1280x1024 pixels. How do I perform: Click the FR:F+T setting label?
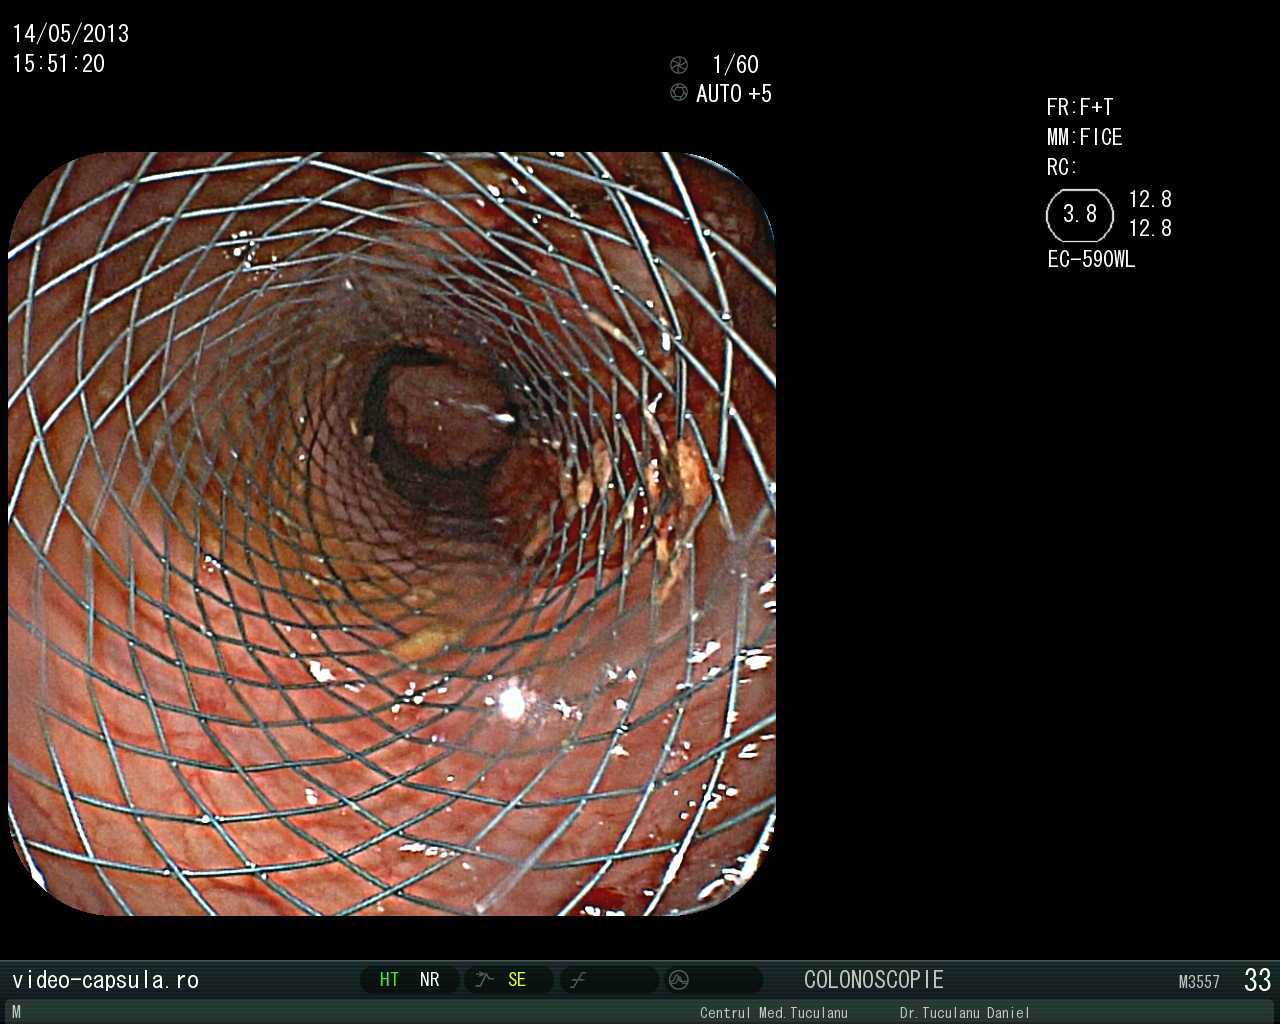tap(1080, 107)
